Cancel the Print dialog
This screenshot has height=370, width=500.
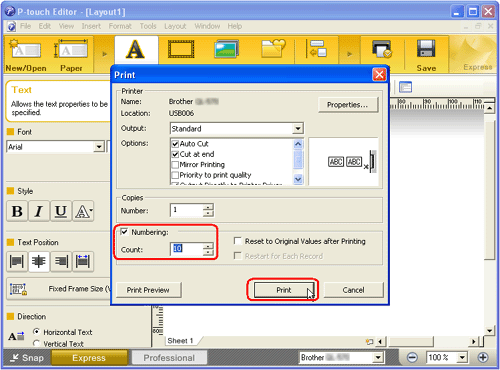(x=354, y=290)
